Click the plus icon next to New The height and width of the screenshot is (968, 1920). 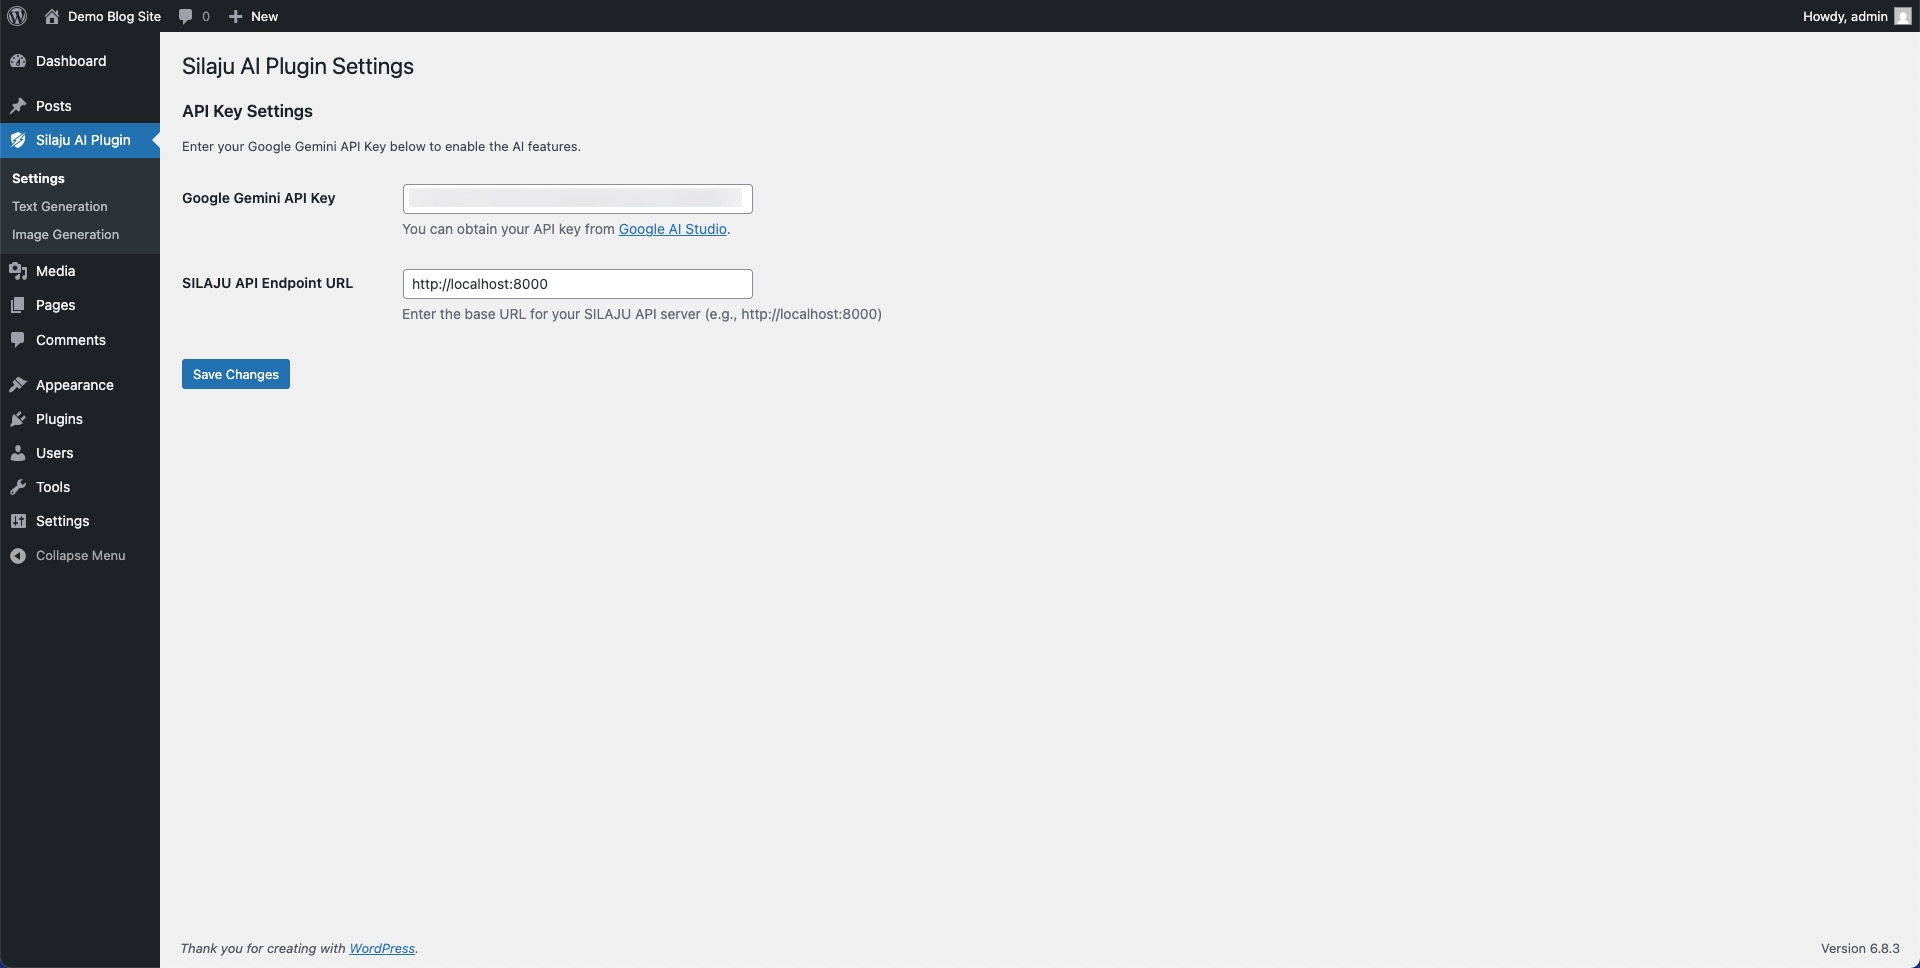point(236,16)
